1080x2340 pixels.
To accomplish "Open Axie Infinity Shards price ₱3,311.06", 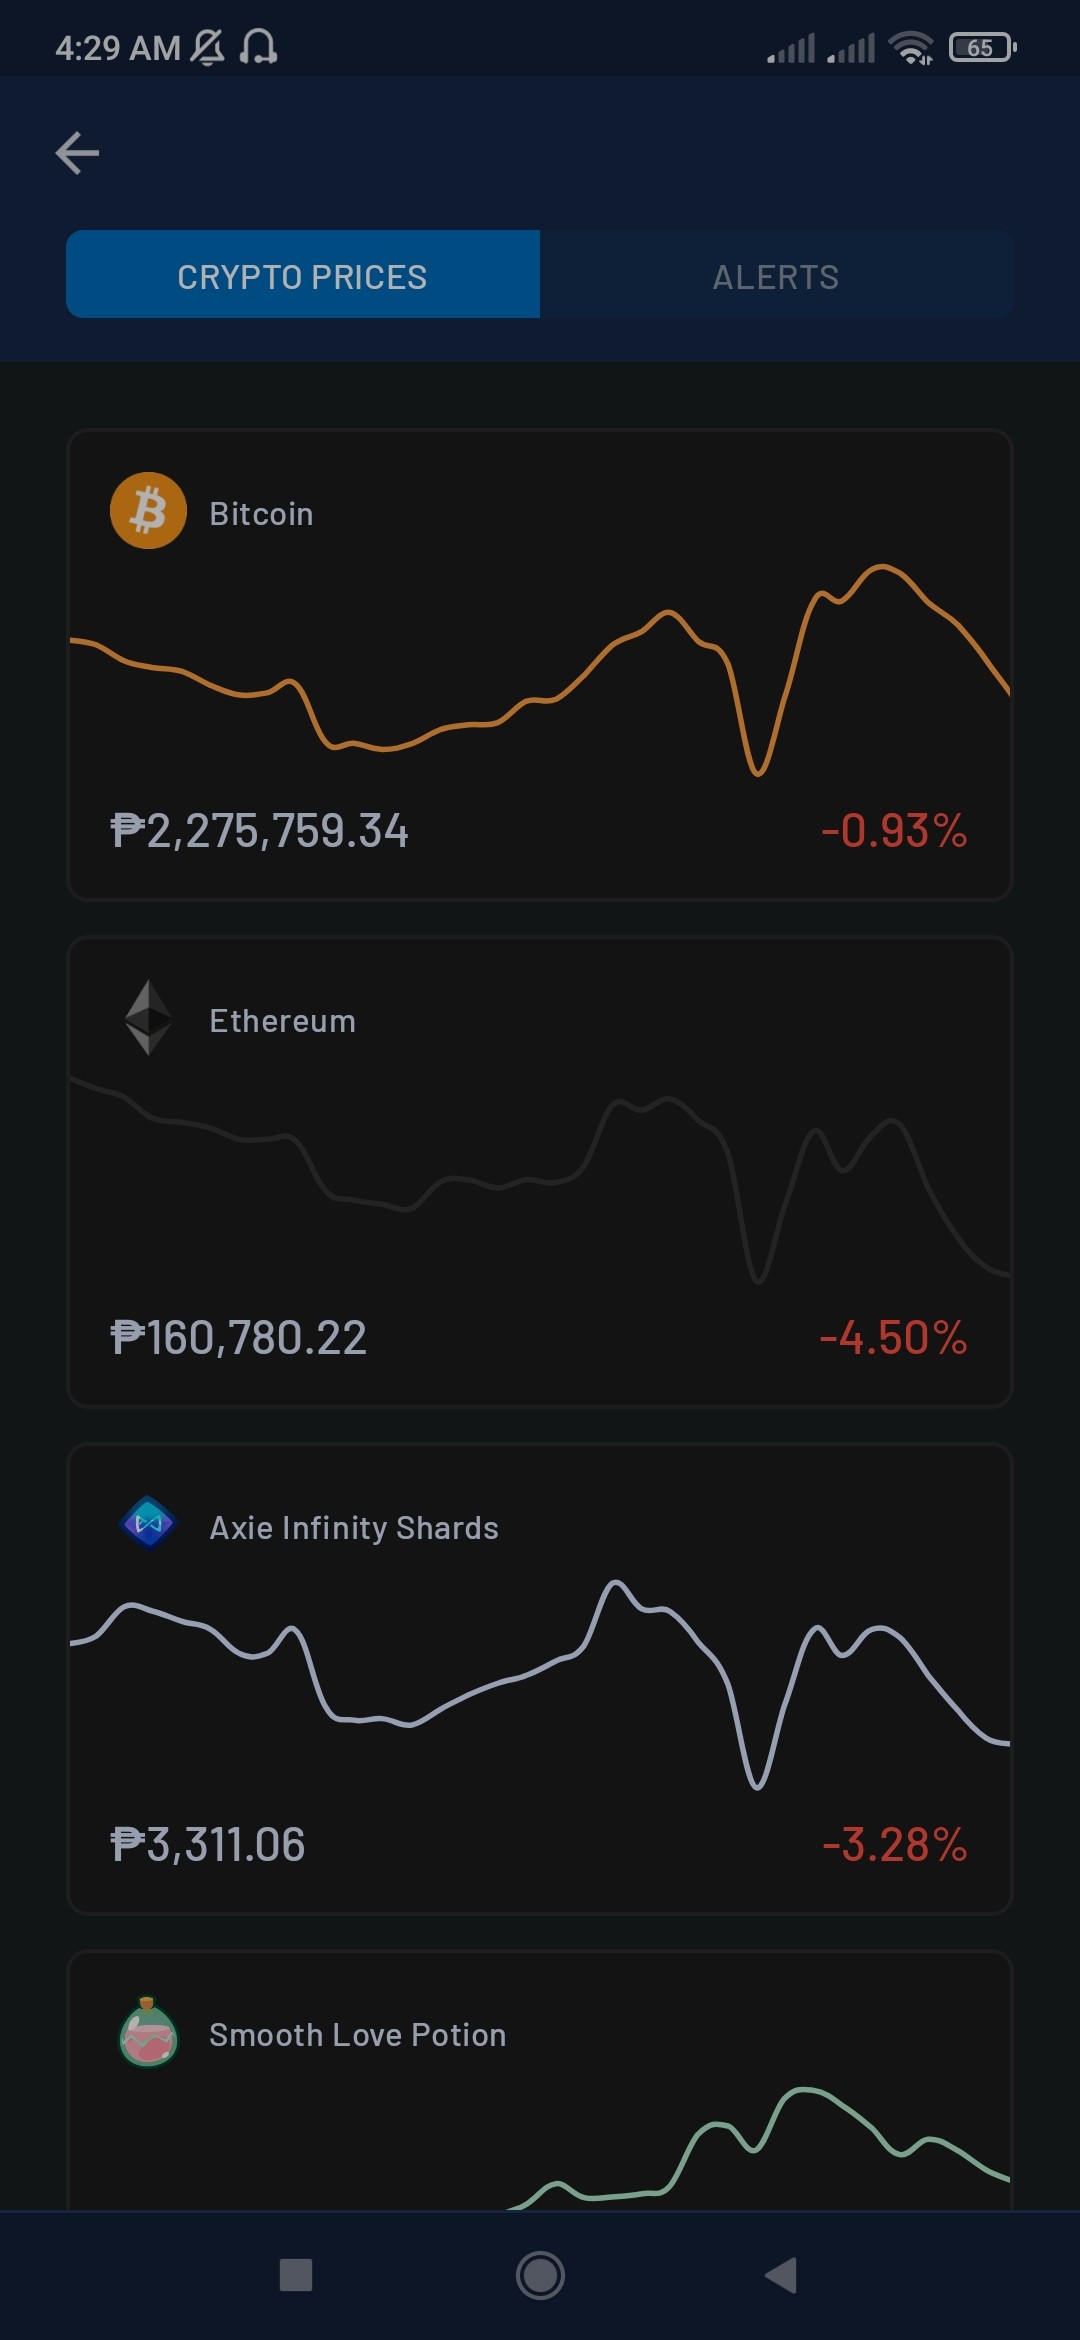I will 207,1845.
